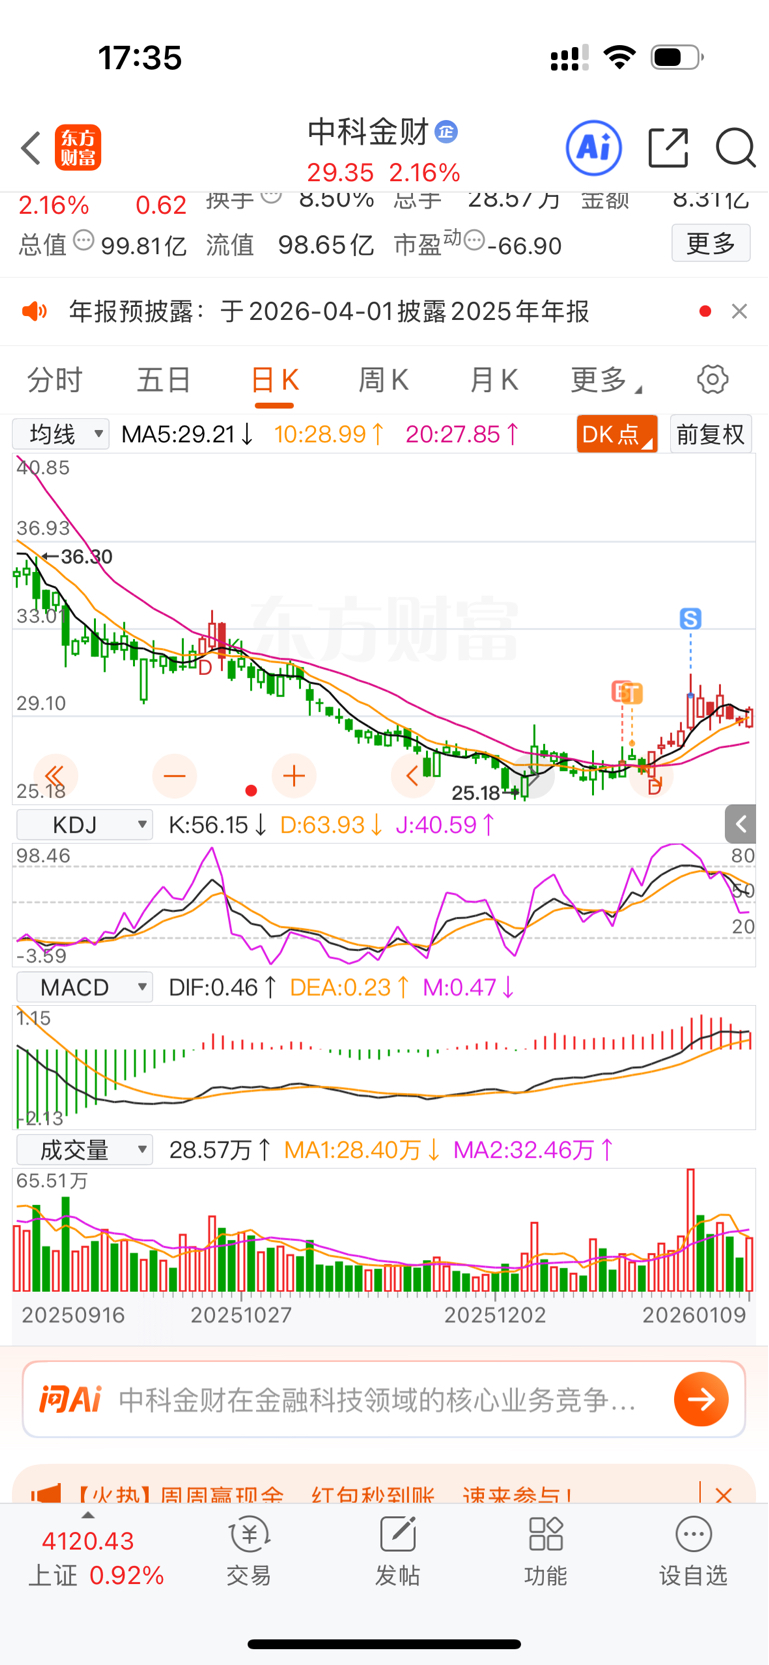Screen dimensions: 769x1665
Task: Open the search magnifier icon
Action: click(735, 148)
